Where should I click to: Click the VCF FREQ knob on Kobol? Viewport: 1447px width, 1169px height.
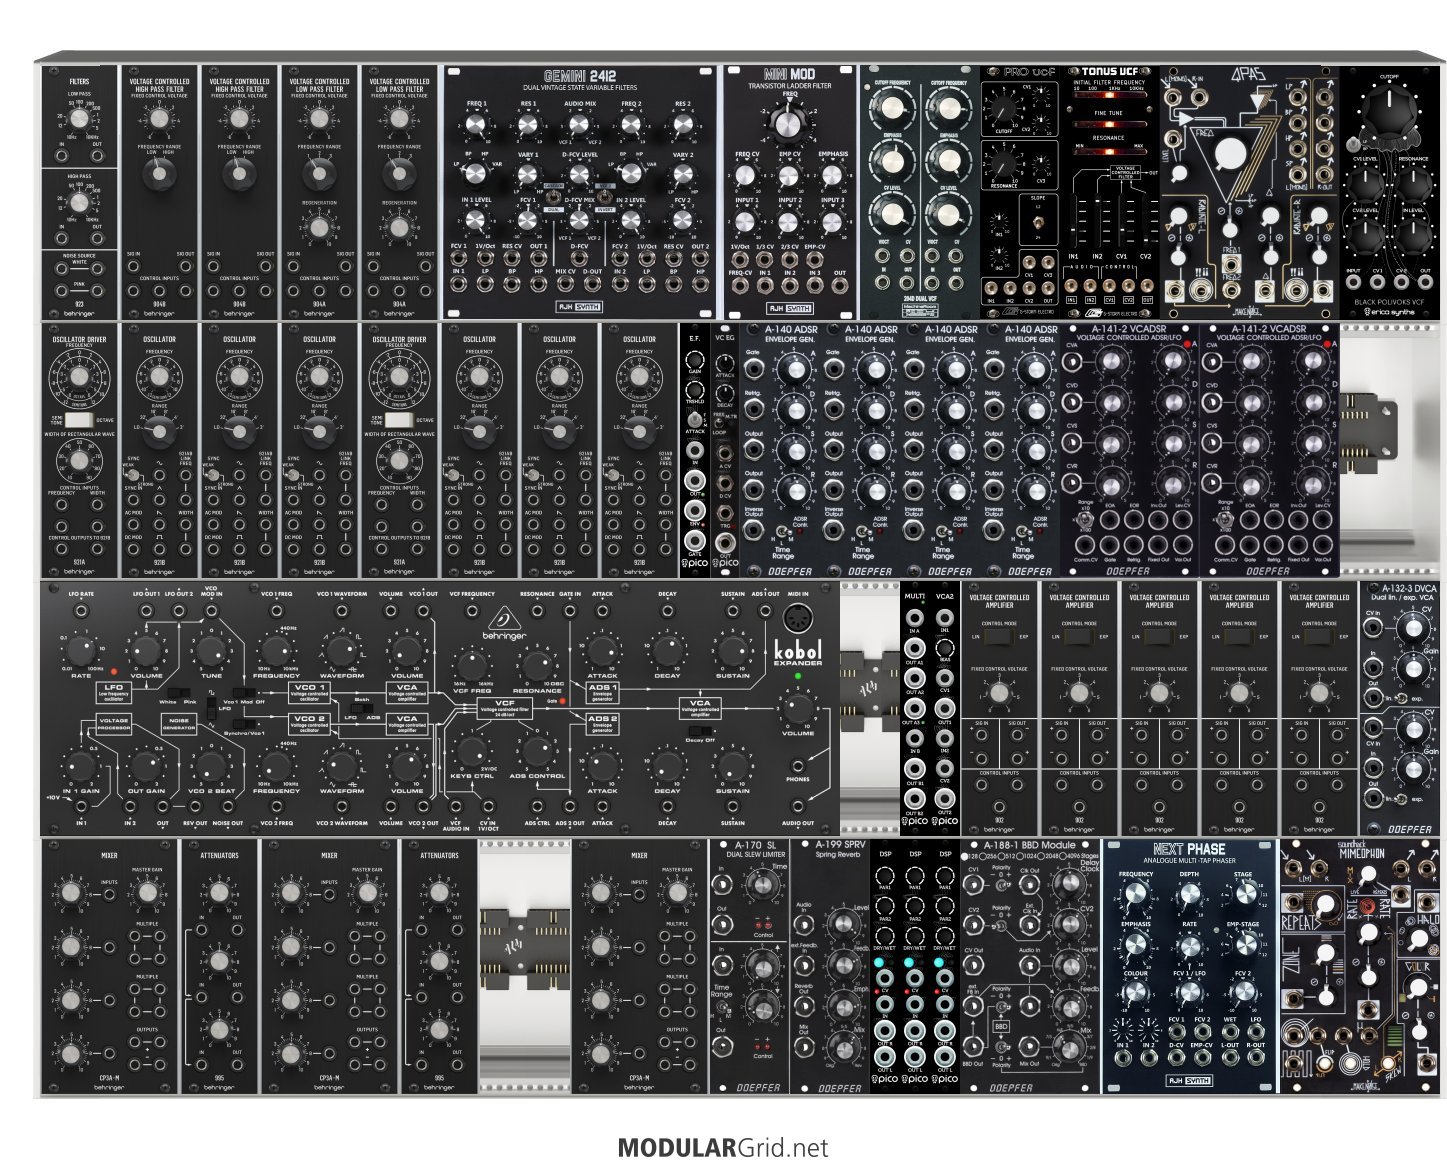pos(472,666)
